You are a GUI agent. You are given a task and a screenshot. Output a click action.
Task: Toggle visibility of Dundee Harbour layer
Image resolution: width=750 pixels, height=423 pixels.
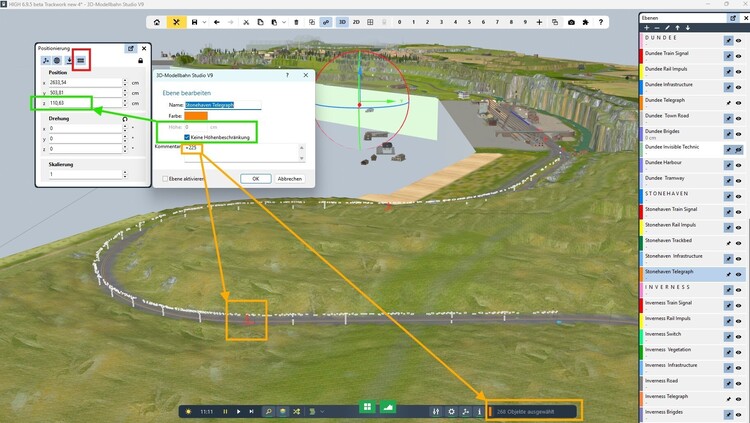pos(738,163)
